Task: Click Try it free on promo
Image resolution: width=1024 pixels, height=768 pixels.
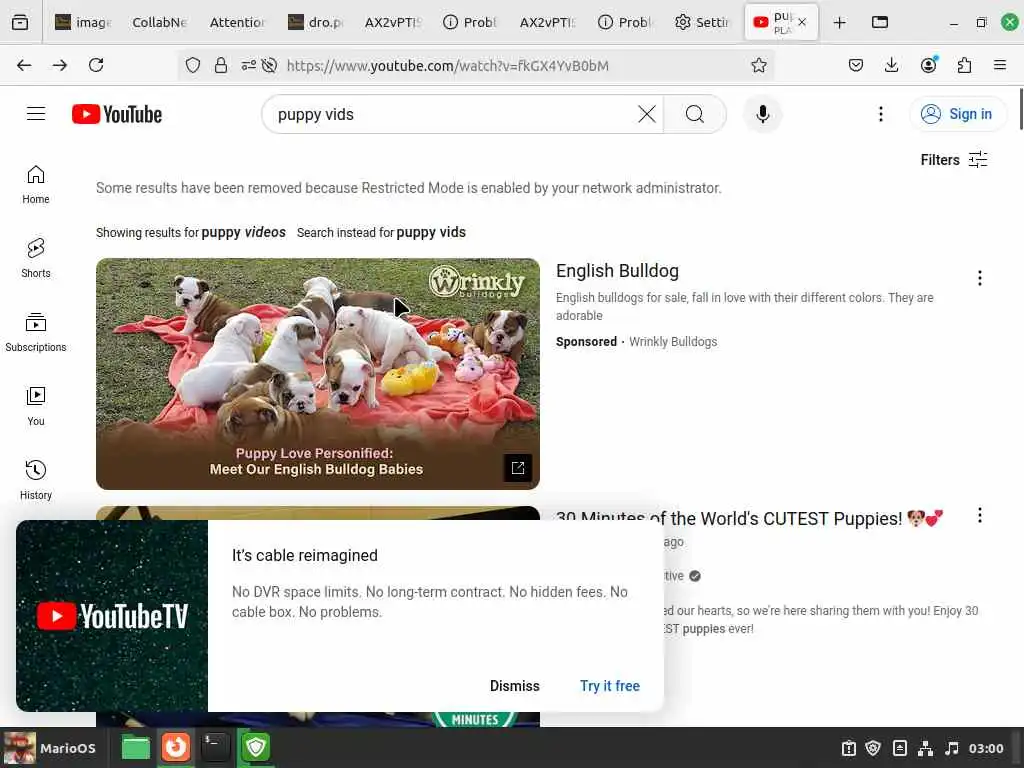Action: [610, 686]
